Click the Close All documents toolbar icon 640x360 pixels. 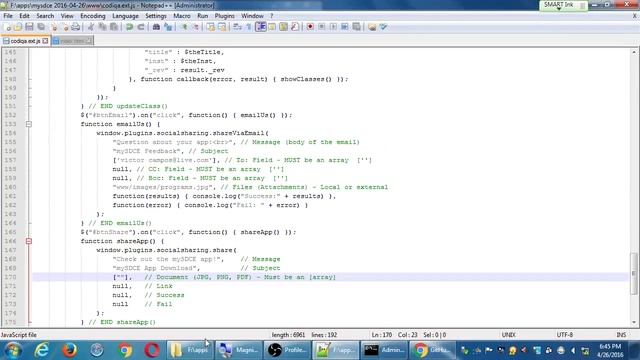65,27
